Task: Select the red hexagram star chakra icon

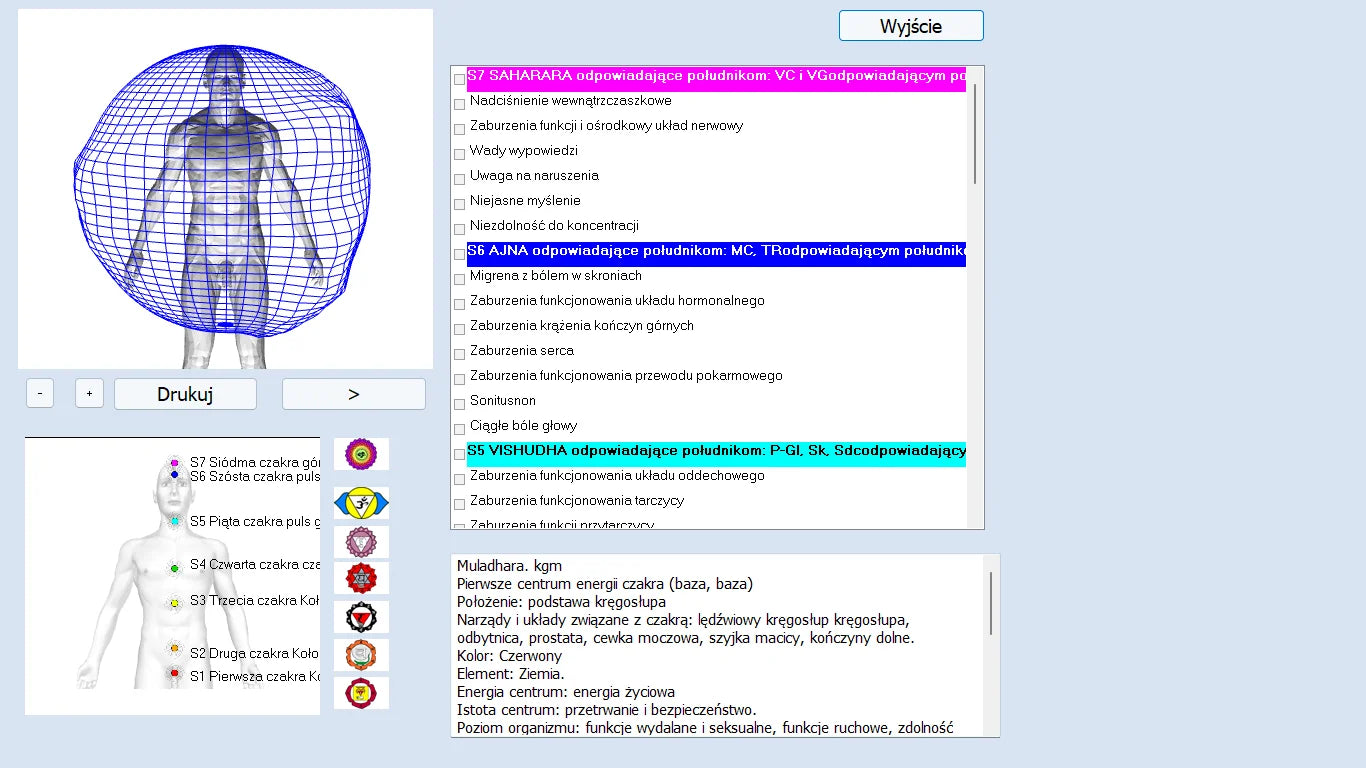Action: 361,578
